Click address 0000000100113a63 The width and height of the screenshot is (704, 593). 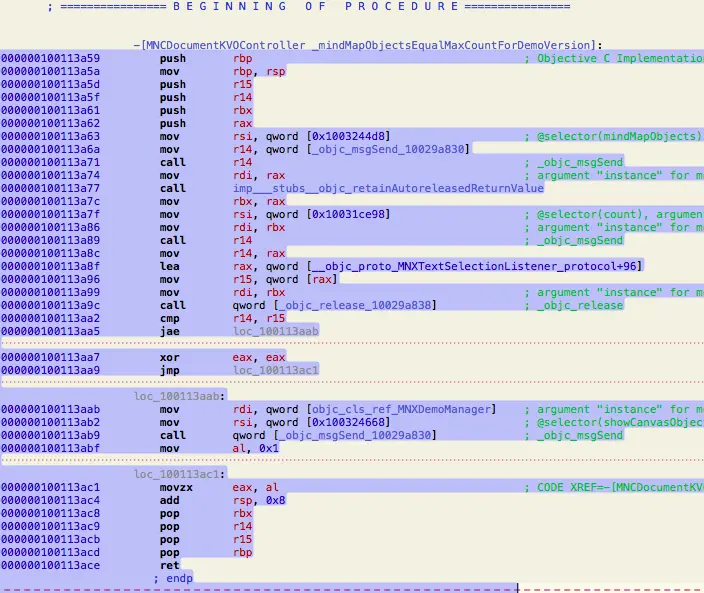pos(50,136)
